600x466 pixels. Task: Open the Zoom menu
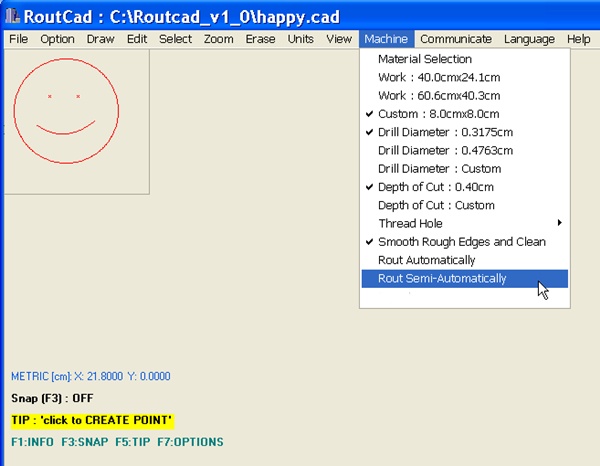pyautogui.click(x=218, y=39)
